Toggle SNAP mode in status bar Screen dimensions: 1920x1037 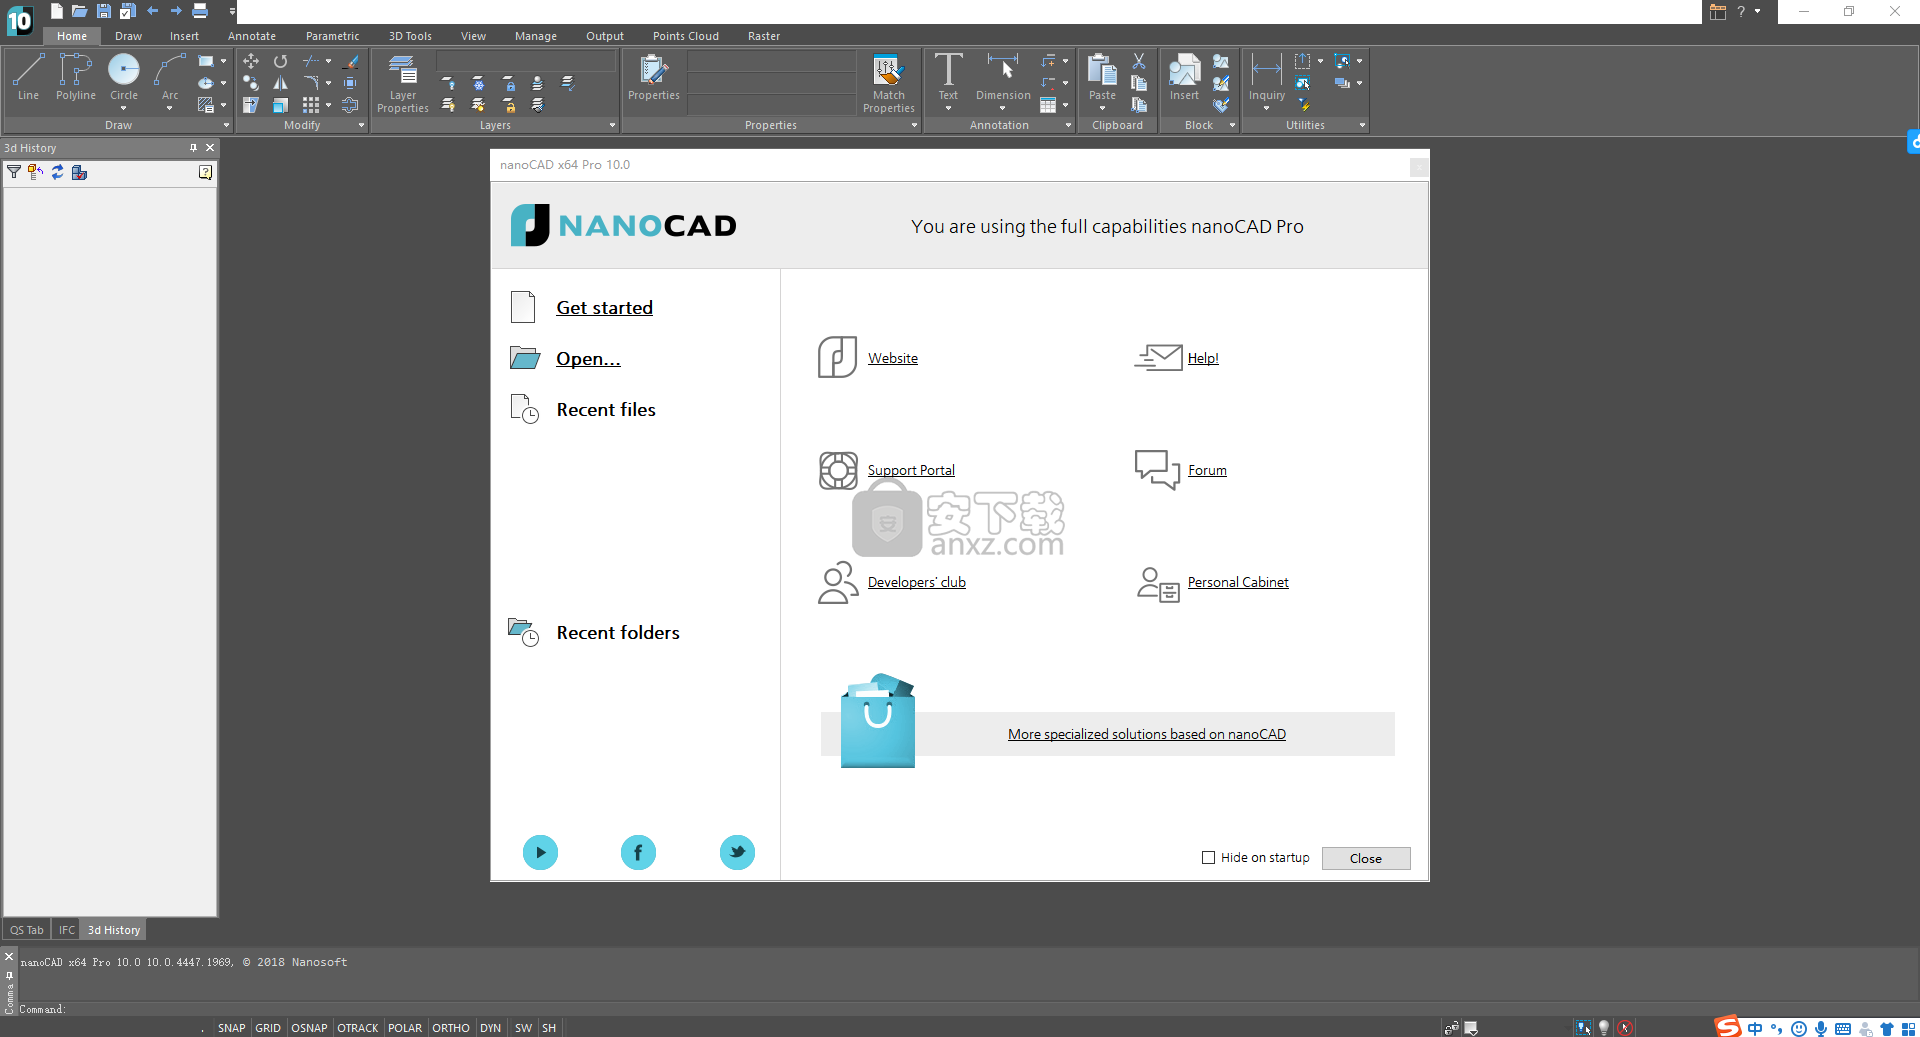[231, 1028]
